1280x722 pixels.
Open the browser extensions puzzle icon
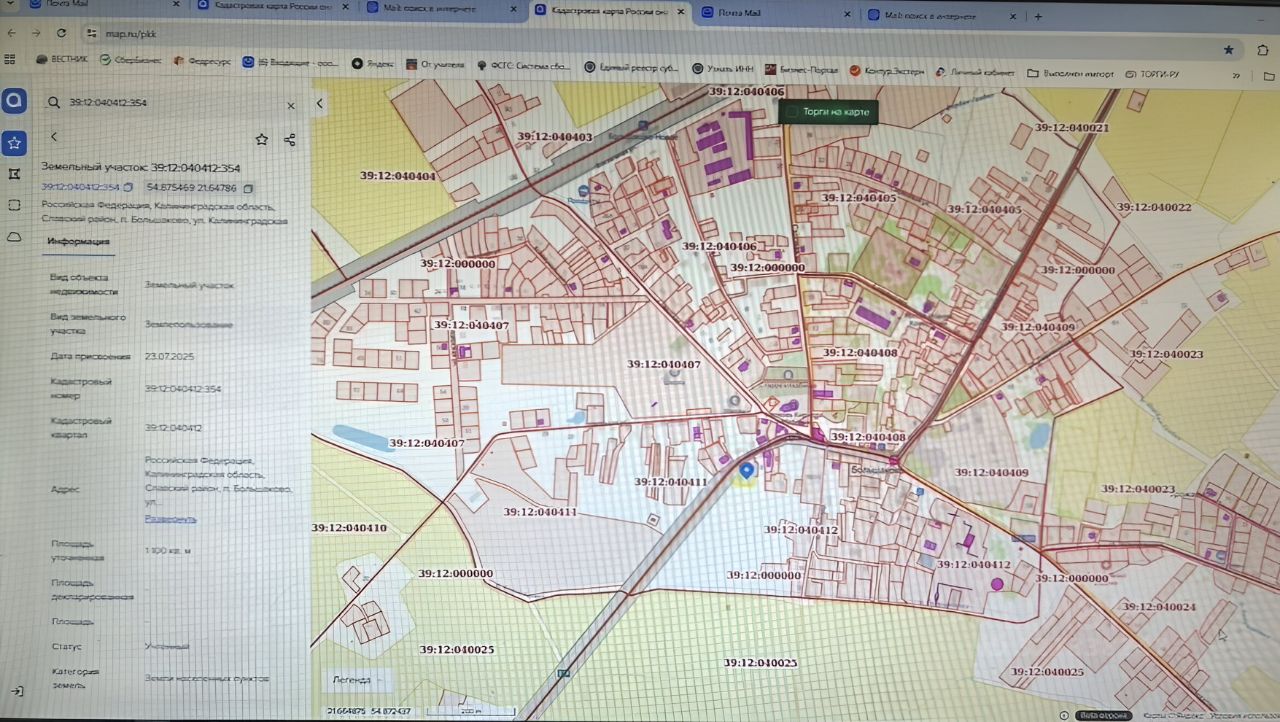1261,49
